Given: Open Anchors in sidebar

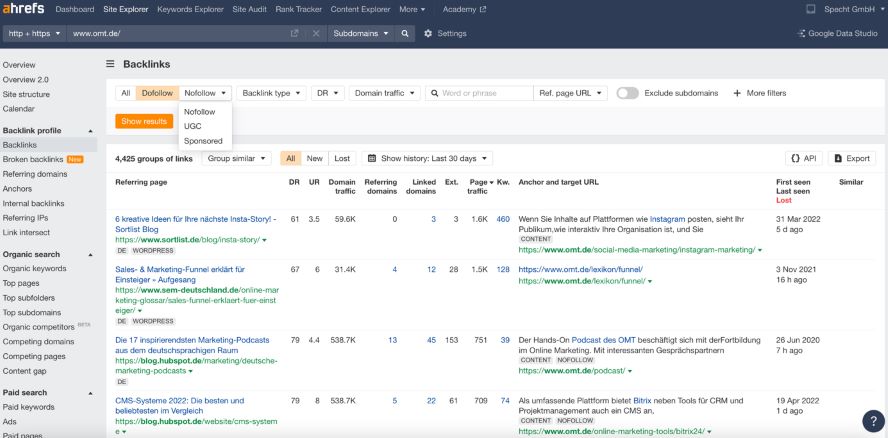Looking at the screenshot, I should 17,189.
